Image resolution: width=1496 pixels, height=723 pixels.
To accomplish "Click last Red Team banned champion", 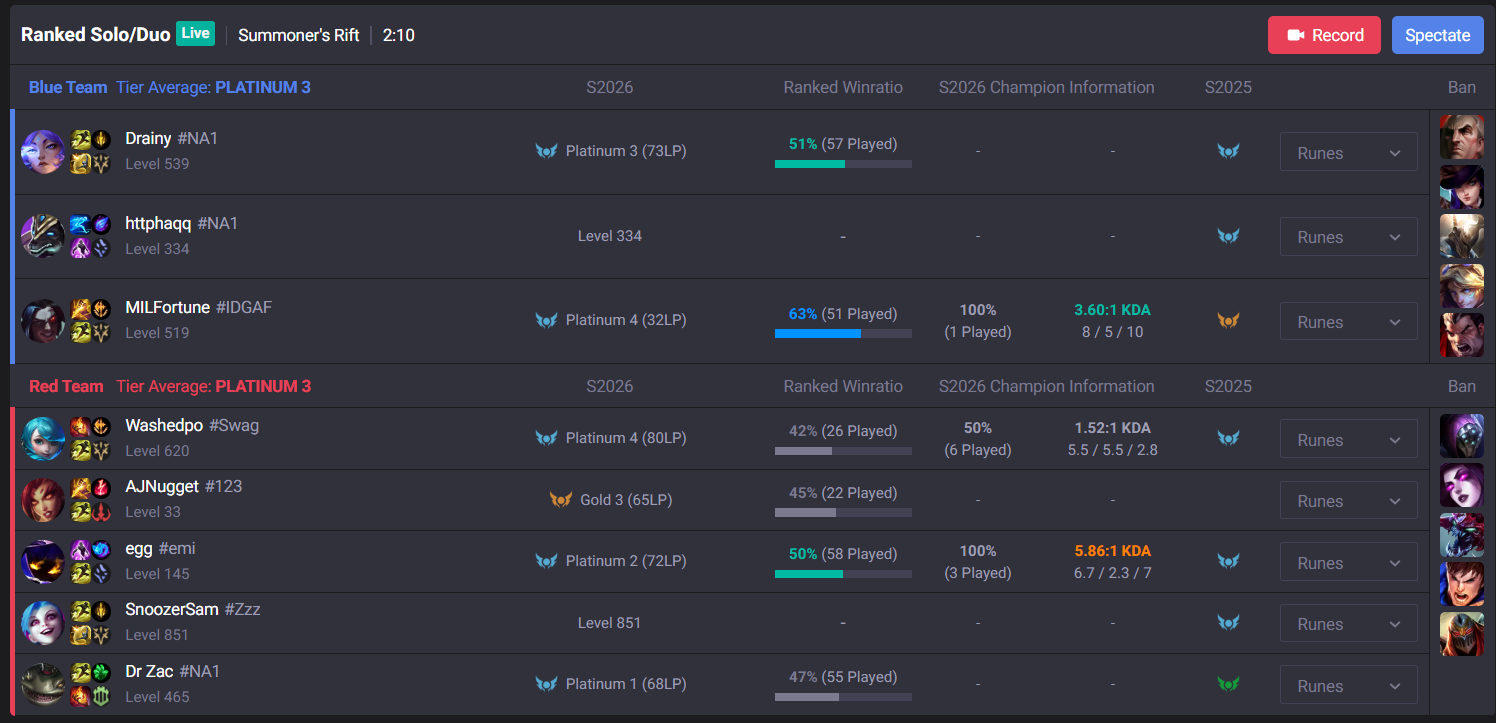I will (x=1462, y=633).
